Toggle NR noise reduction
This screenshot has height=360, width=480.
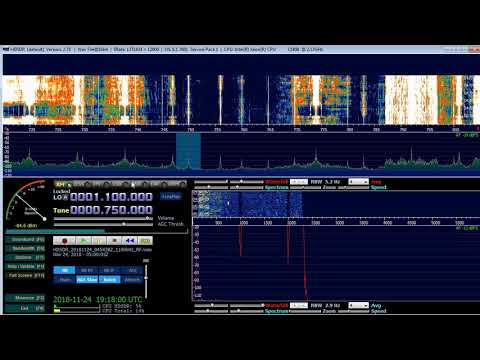tap(64, 270)
